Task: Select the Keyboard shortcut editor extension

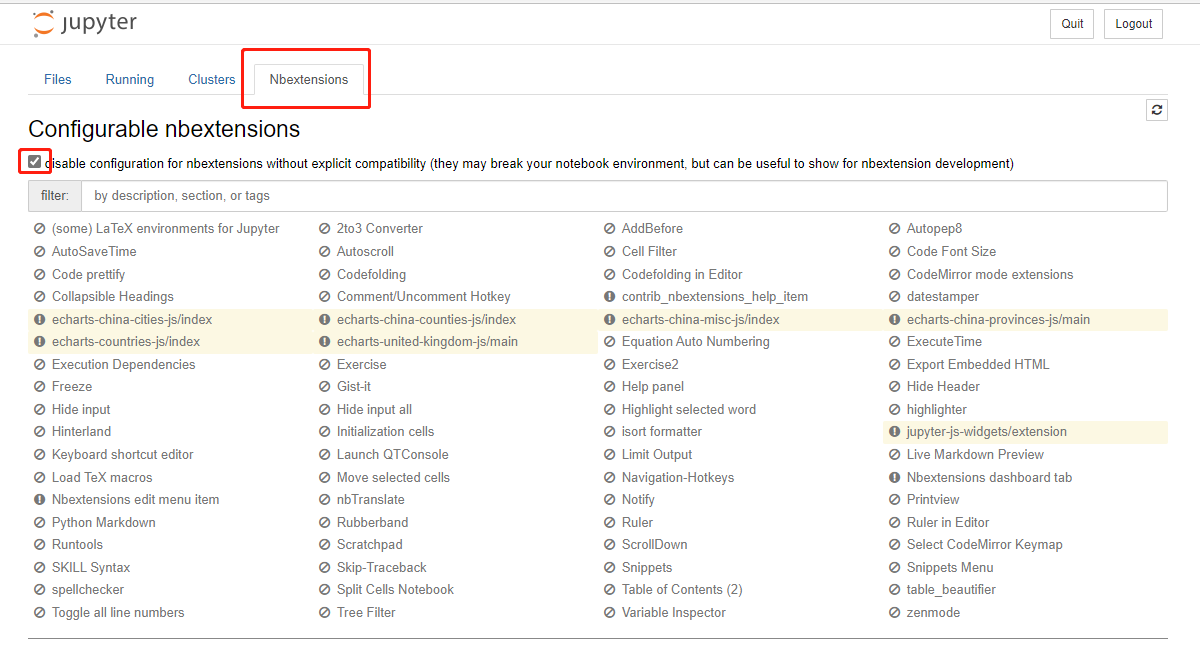Action: click(123, 455)
